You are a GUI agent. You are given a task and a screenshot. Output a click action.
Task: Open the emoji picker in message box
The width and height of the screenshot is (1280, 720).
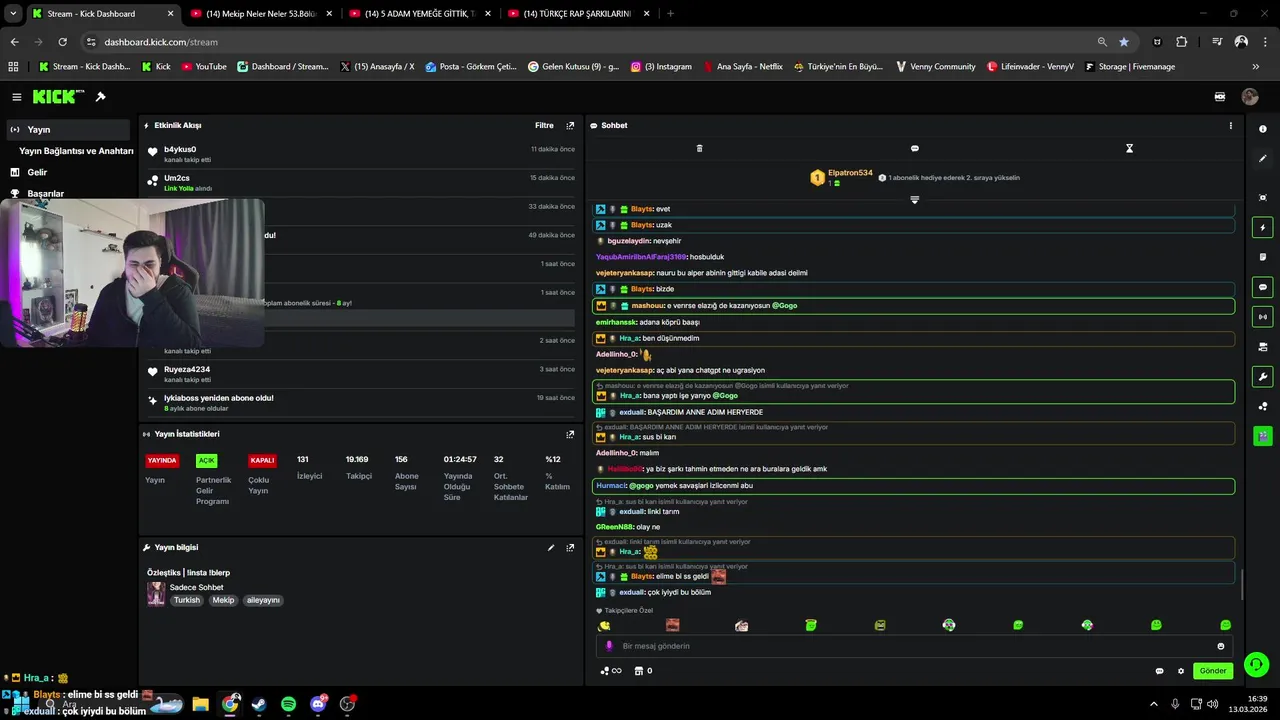pyautogui.click(x=1221, y=646)
